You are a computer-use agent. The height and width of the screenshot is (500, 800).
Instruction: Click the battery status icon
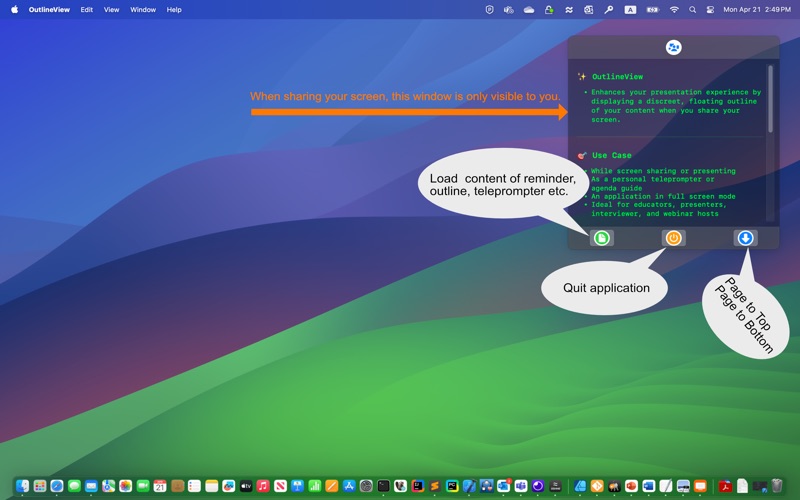point(653,9)
